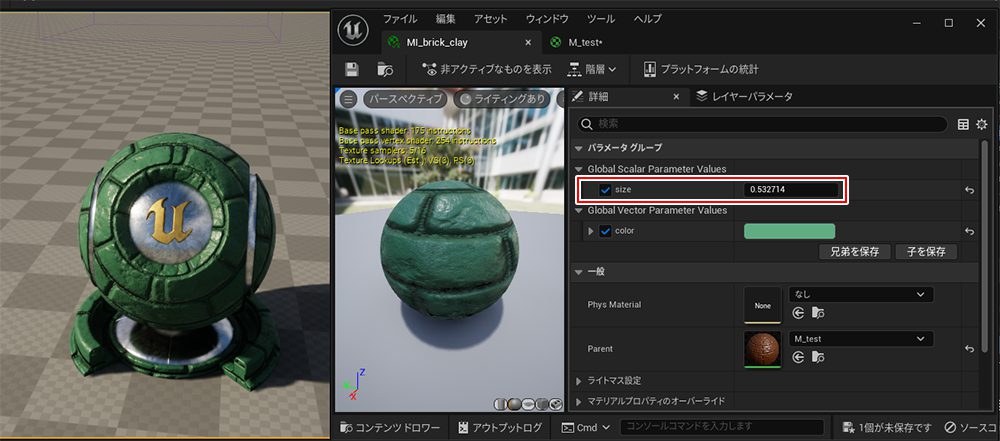
Task: Click Browse to asset icon in toolbar
Action: point(385,69)
